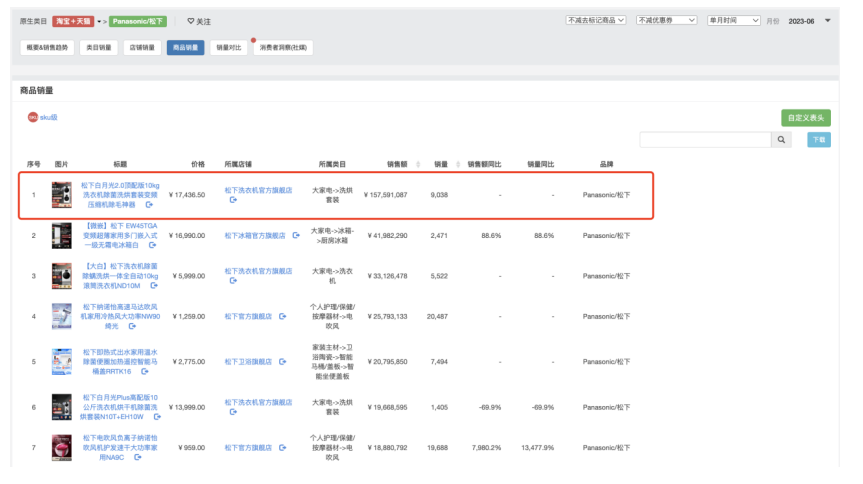Open external link icon after NW90 hair dryer title
Screen dimensions: 863x484
(x=132, y=327)
